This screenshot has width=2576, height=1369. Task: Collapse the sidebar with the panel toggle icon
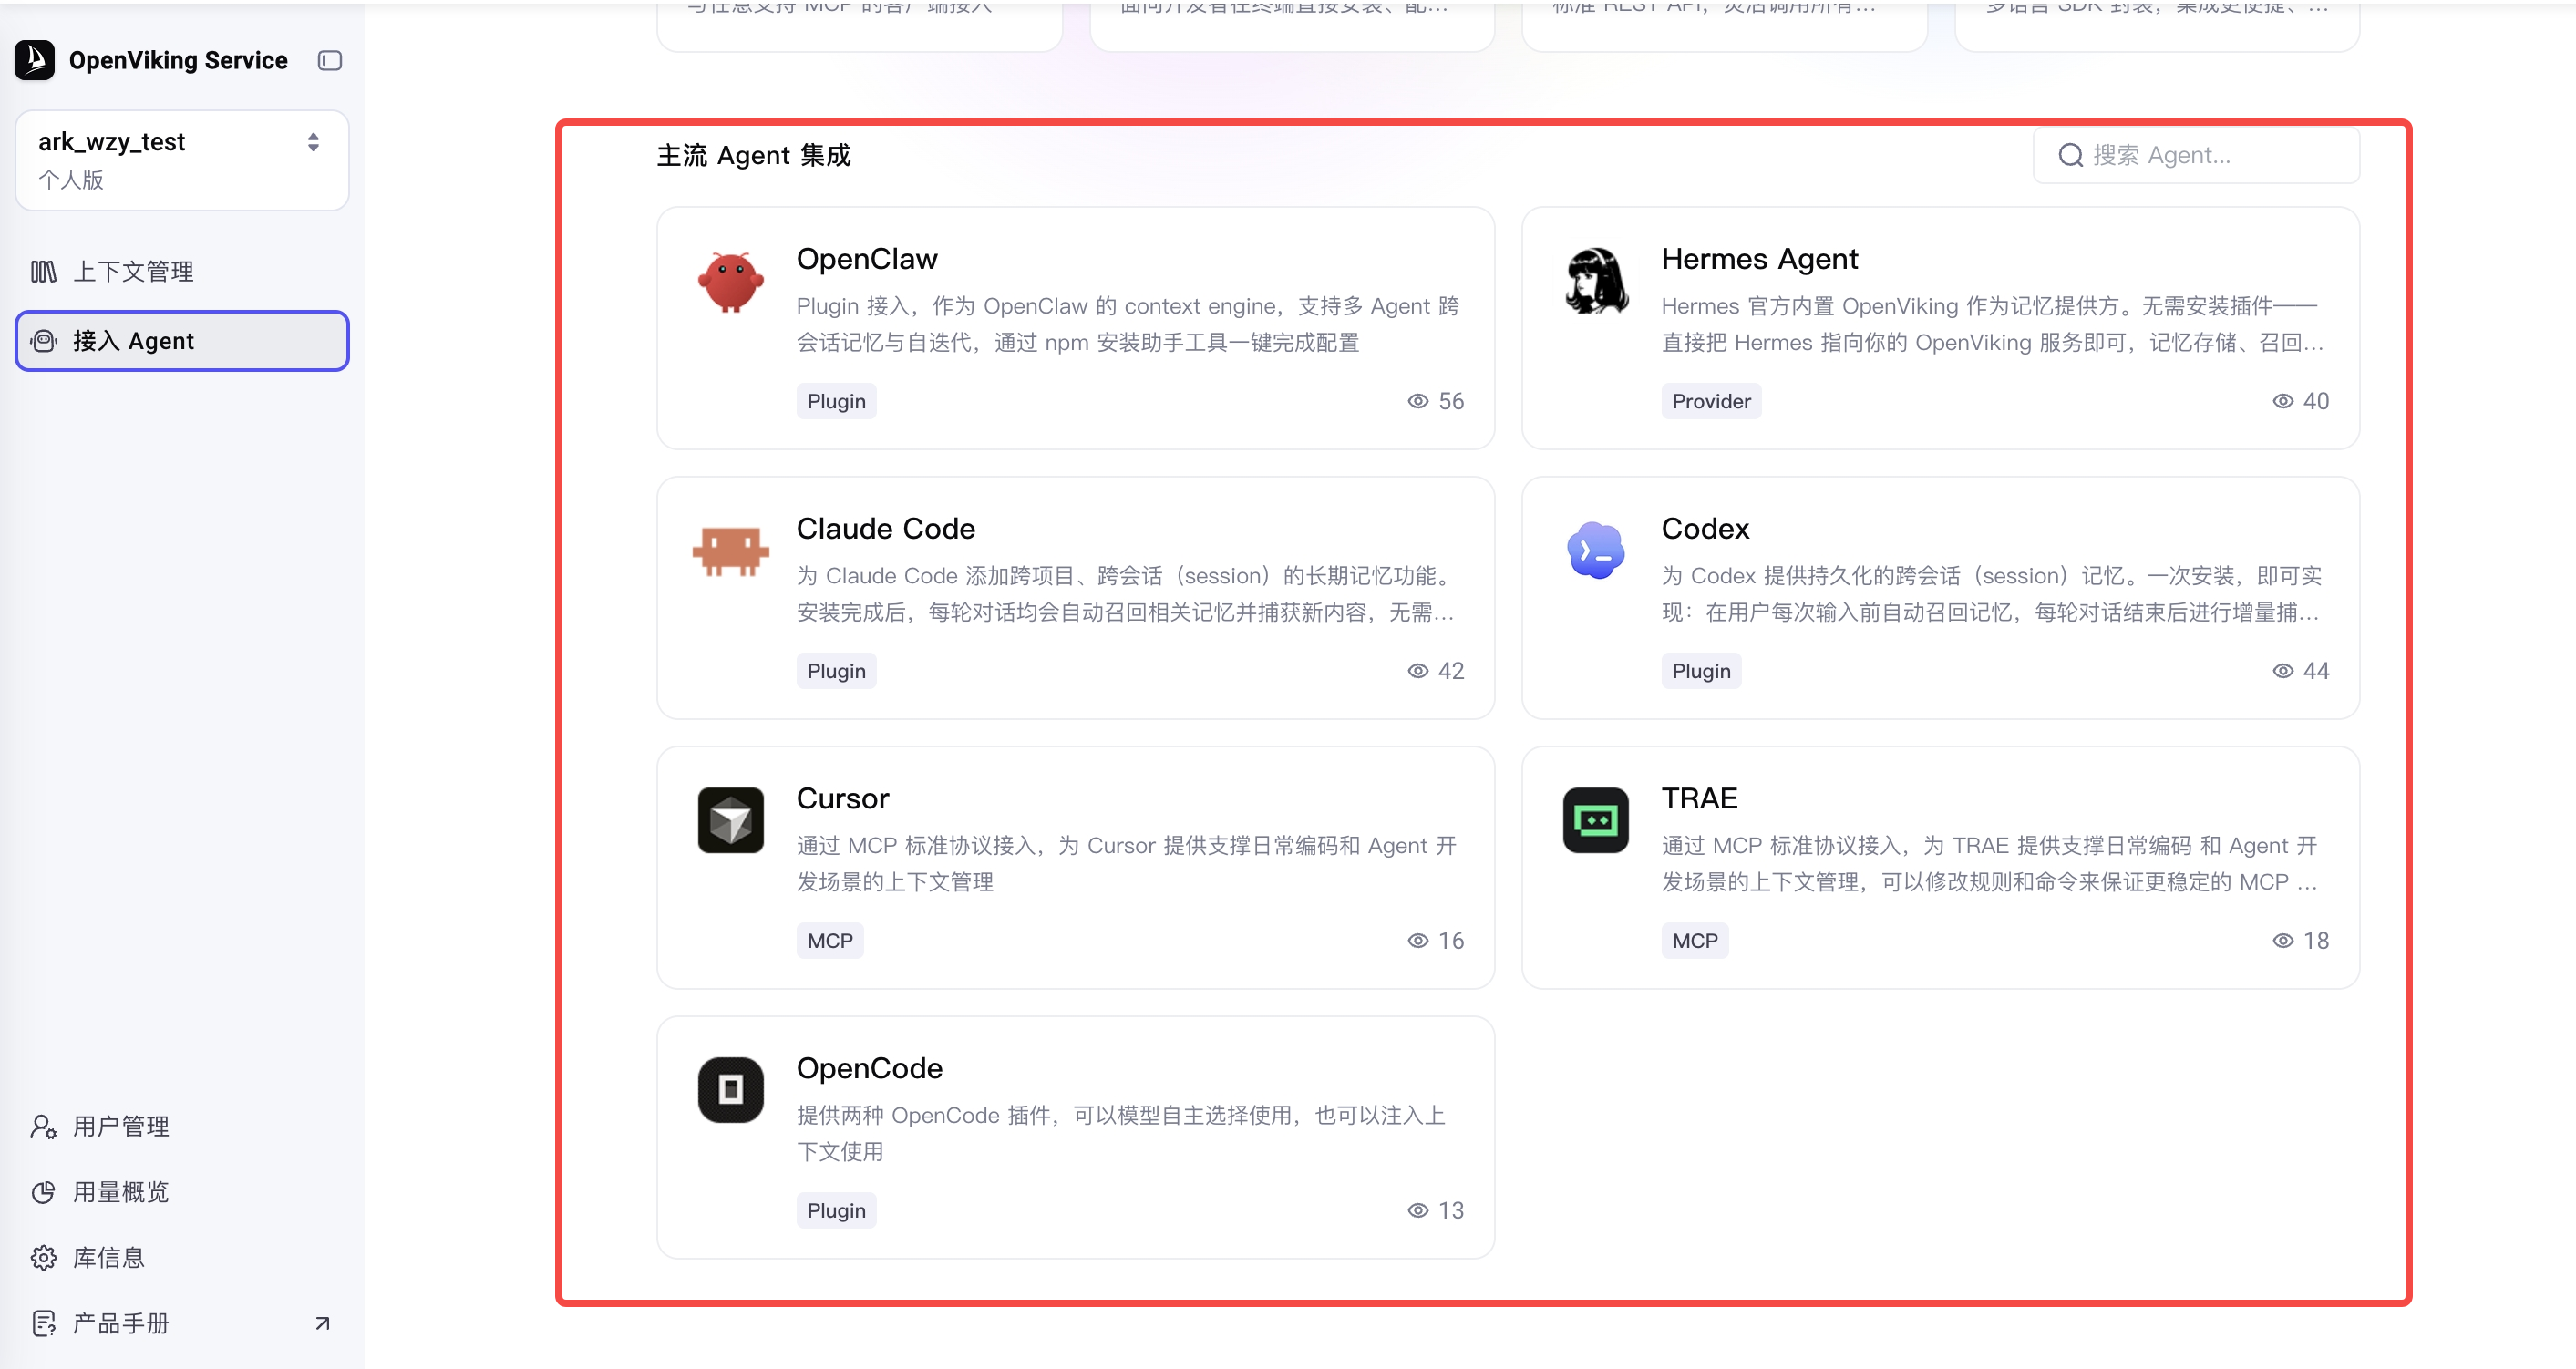coord(330,61)
